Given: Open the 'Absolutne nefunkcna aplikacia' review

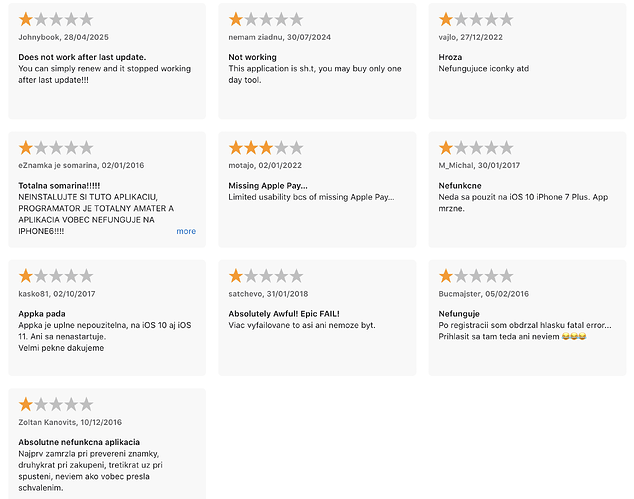Looking at the screenshot, I should [x=79, y=442].
